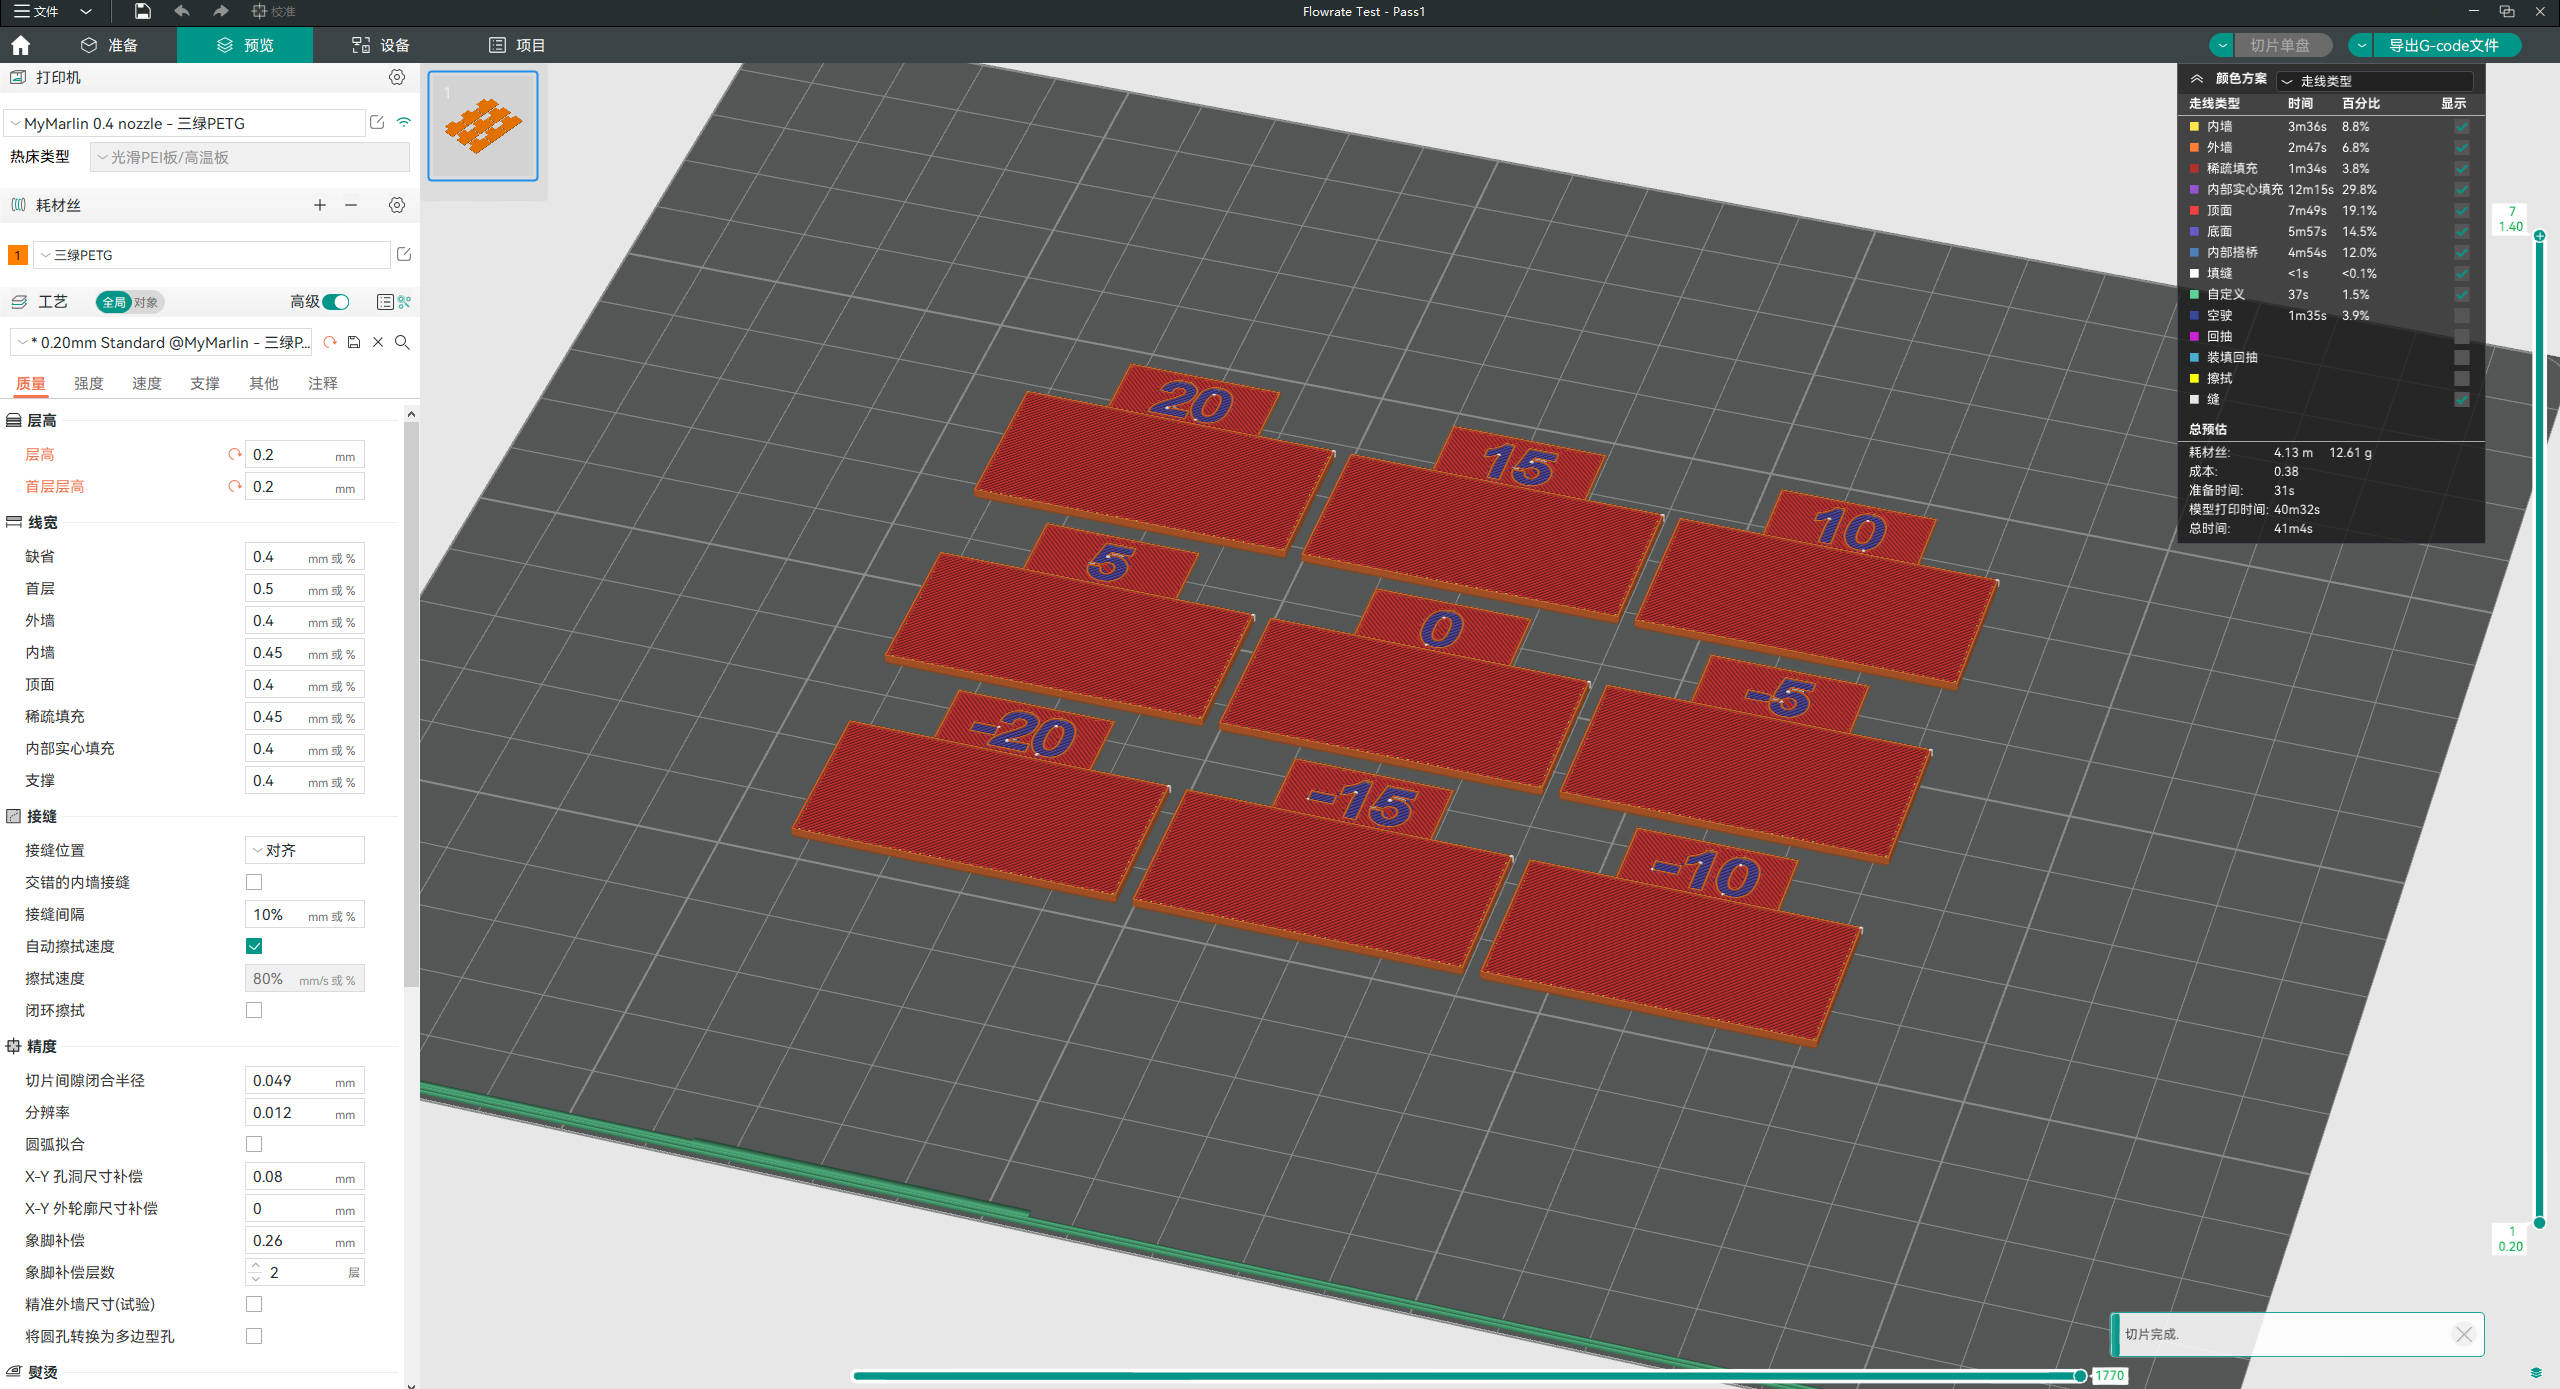Click the compare presets icon
The height and width of the screenshot is (1389, 2560).
pos(404,302)
